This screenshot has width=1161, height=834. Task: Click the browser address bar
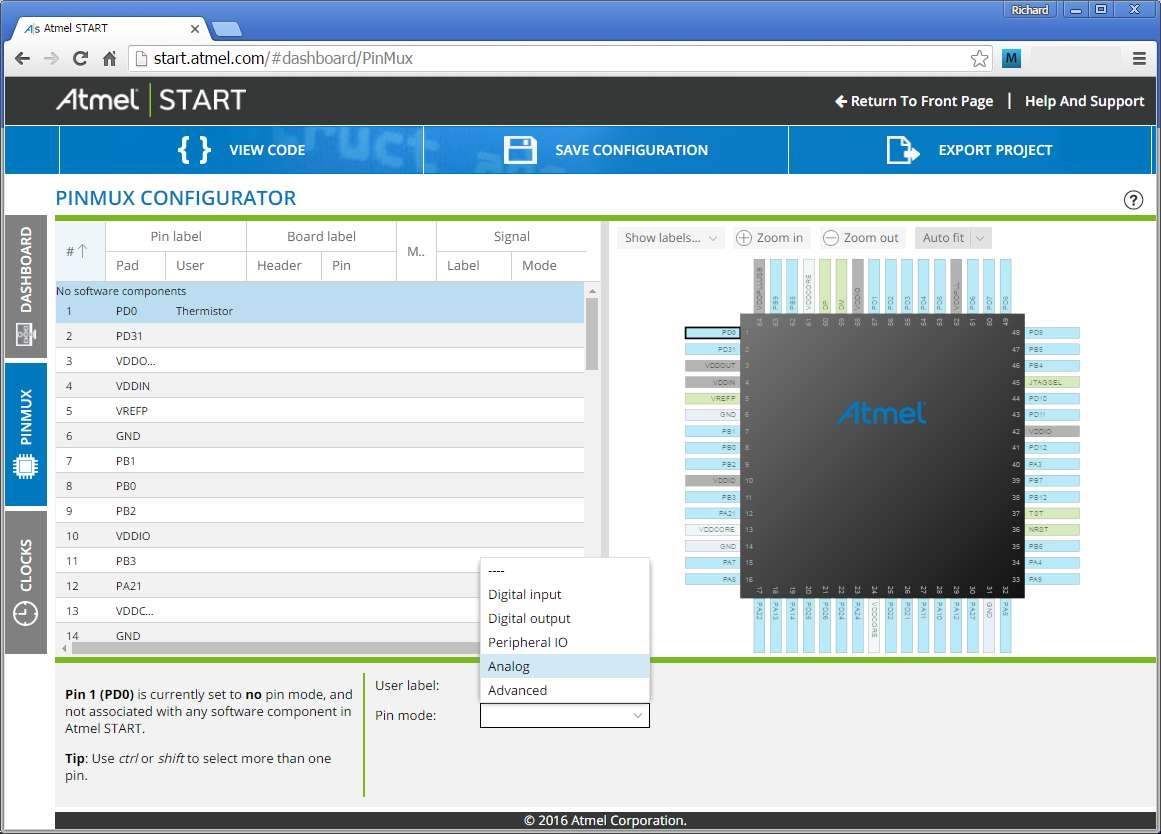pyautogui.click(x=561, y=59)
